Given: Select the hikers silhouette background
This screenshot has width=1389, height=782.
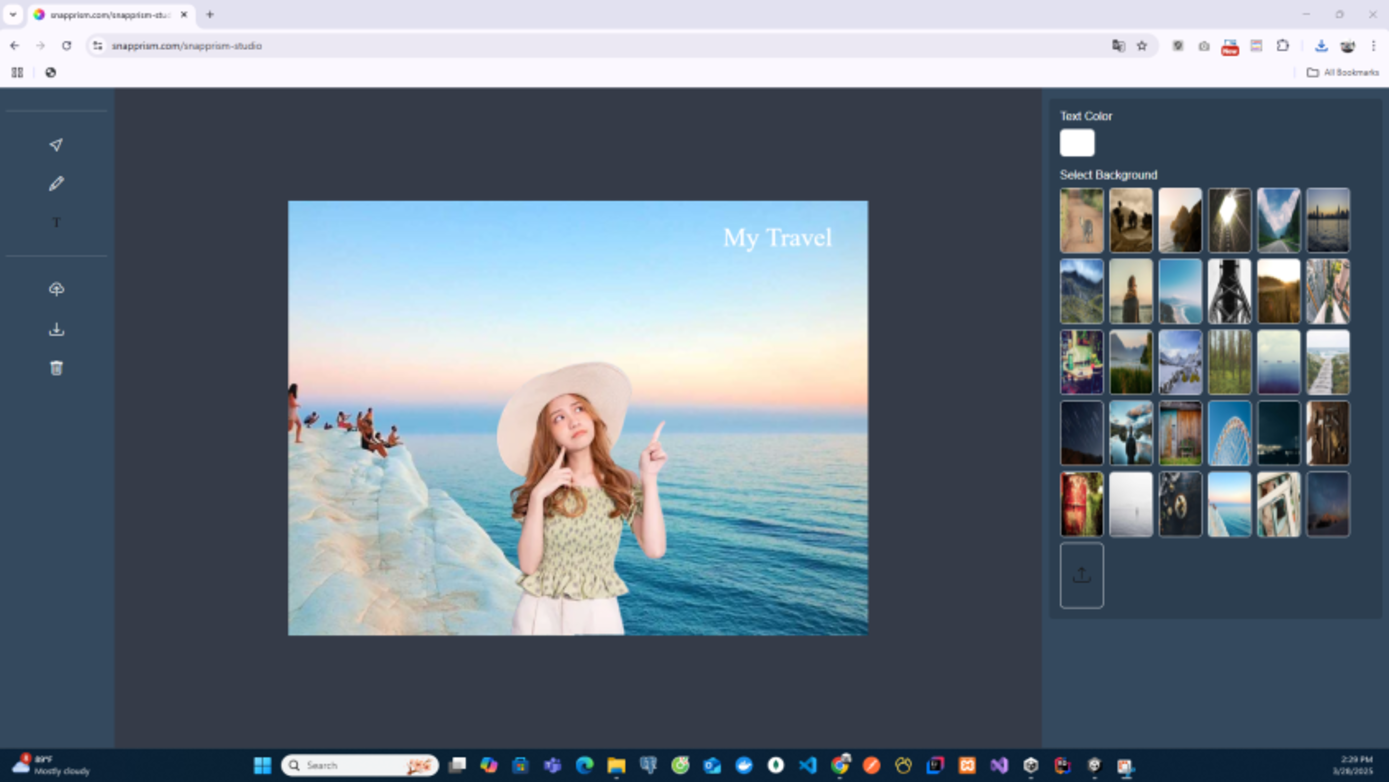Looking at the screenshot, I should pyautogui.click(x=1131, y=220).
